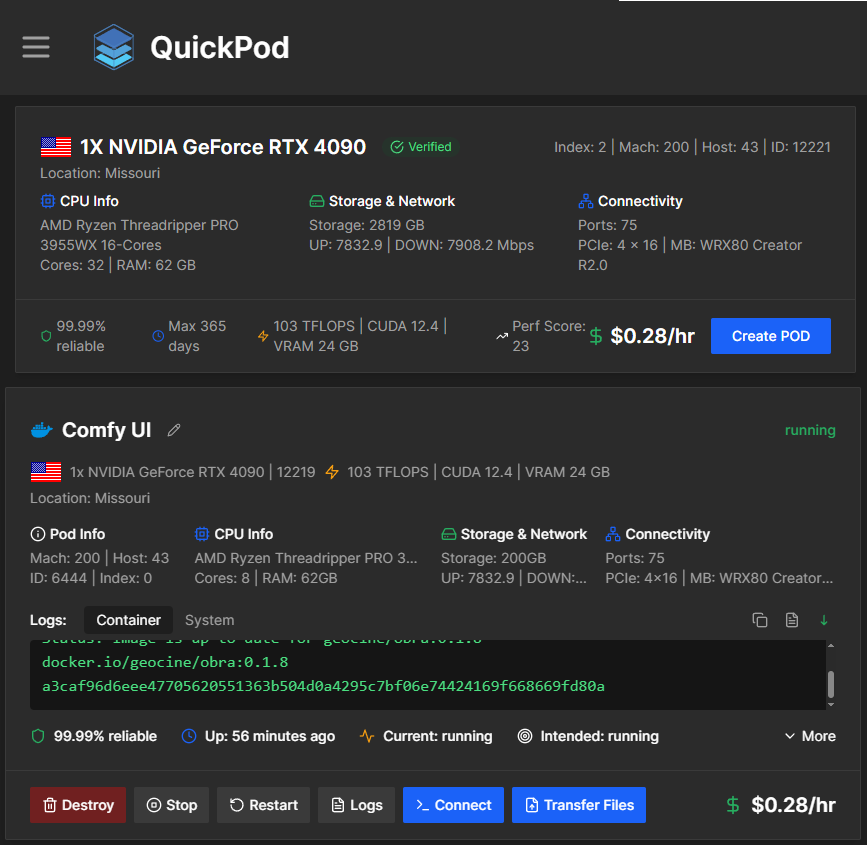Click the Connect button
Screen dimensions: 867x845
pyautogui.click(x=453, y=805)
